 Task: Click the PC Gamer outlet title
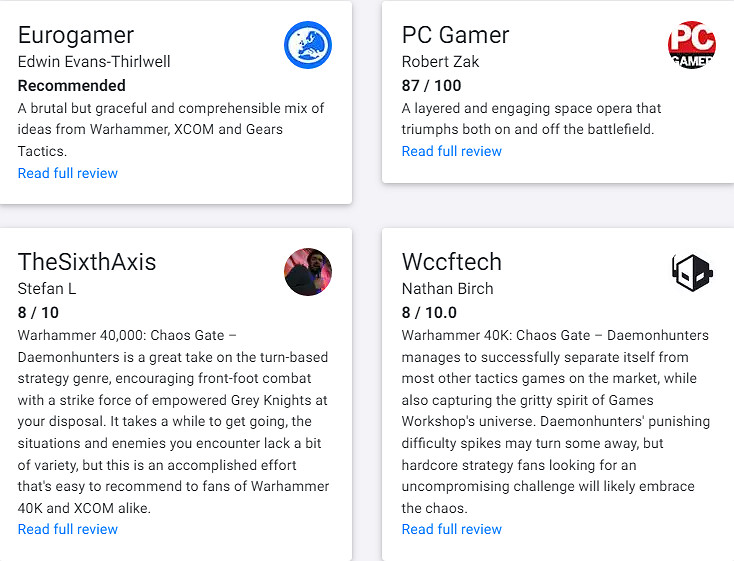point(456,35)
